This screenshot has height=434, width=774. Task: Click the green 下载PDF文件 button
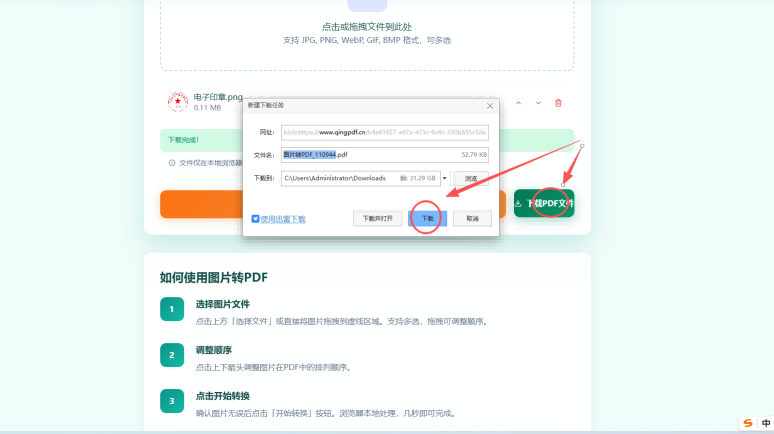[x=544, y=203]
